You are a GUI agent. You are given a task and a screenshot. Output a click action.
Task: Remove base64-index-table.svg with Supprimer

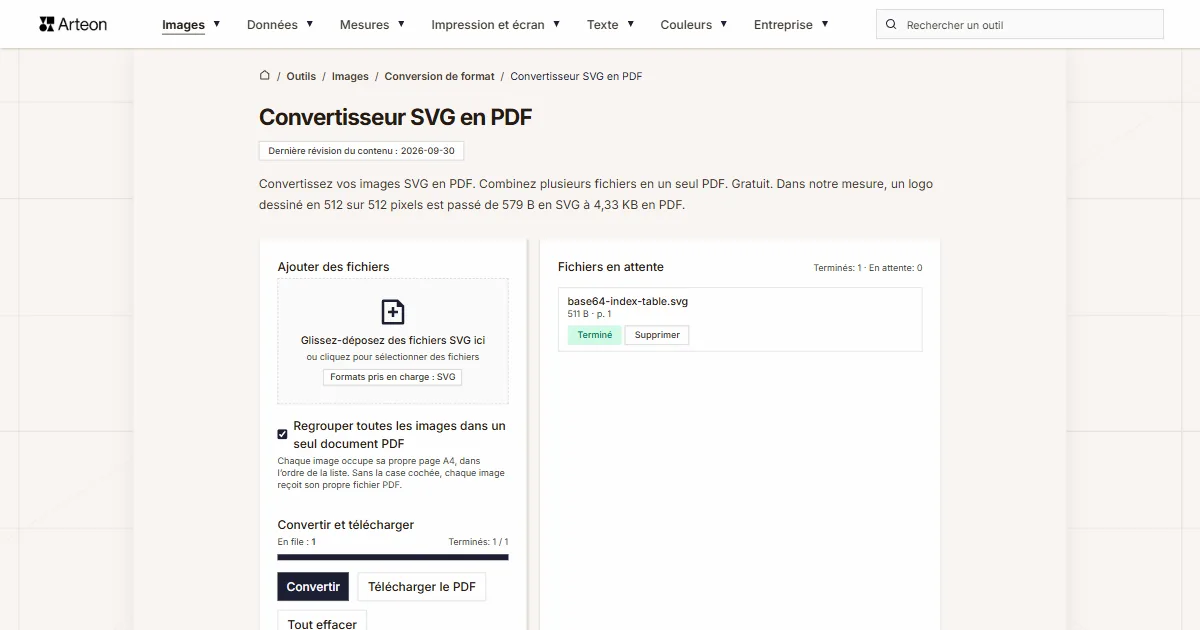(657, 335)
